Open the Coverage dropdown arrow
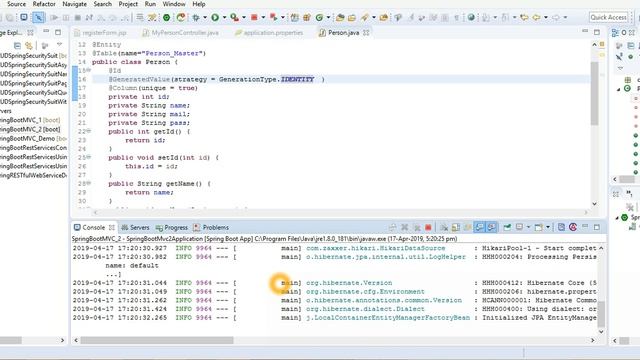This screenshot has width=640, height=360. 244,18
